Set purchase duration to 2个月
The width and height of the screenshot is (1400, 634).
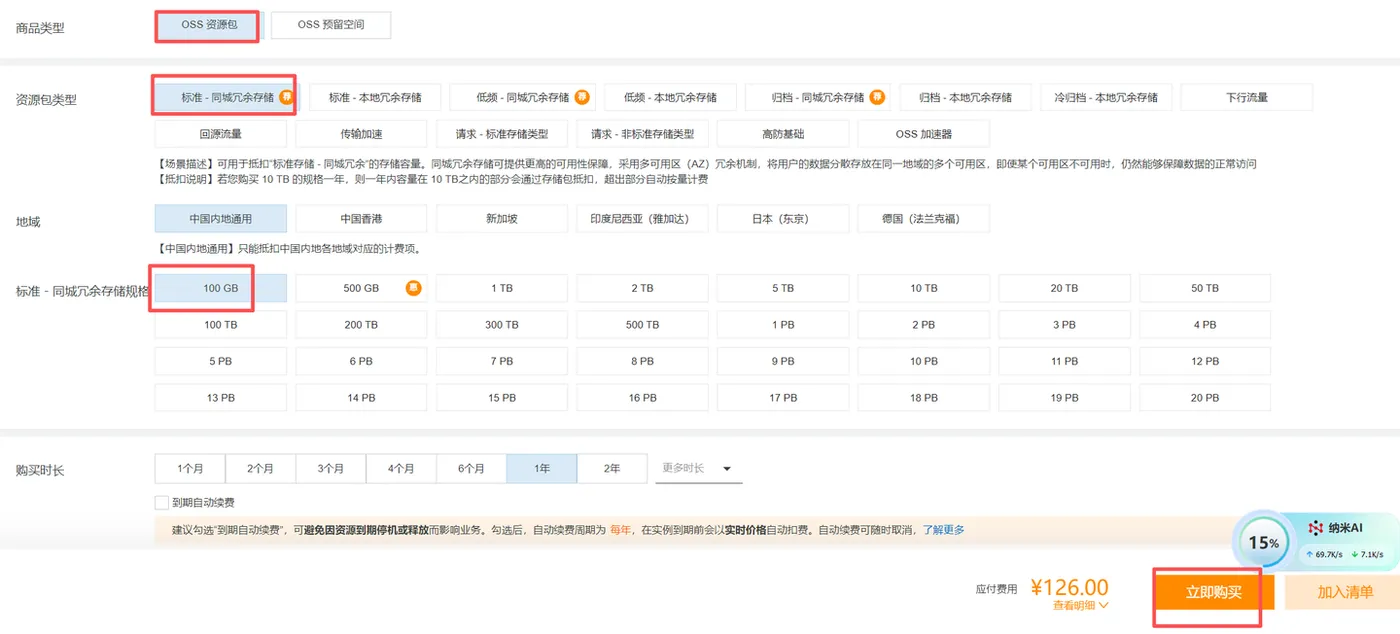(x=260, y=468)
